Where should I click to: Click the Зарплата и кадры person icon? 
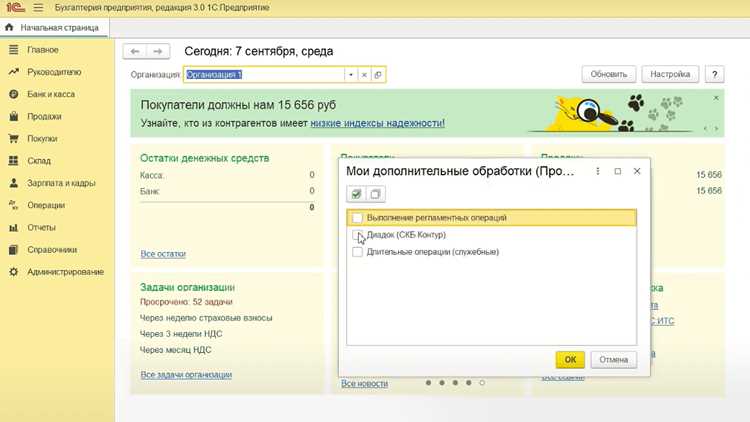pyautogui.click(x=13, y=183)
